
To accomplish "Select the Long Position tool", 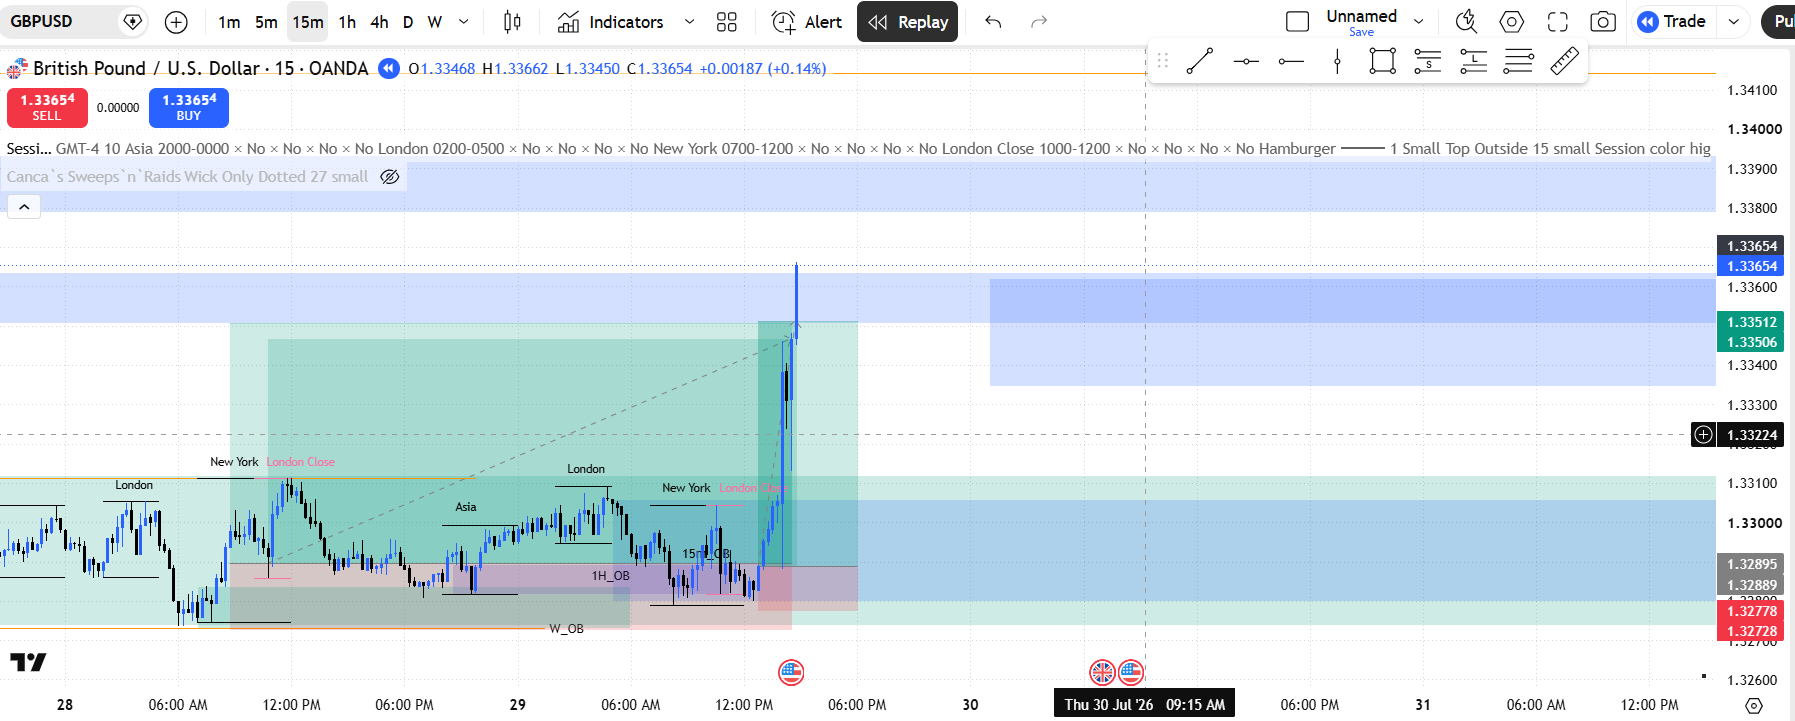I will click(x=1474, y=61).
